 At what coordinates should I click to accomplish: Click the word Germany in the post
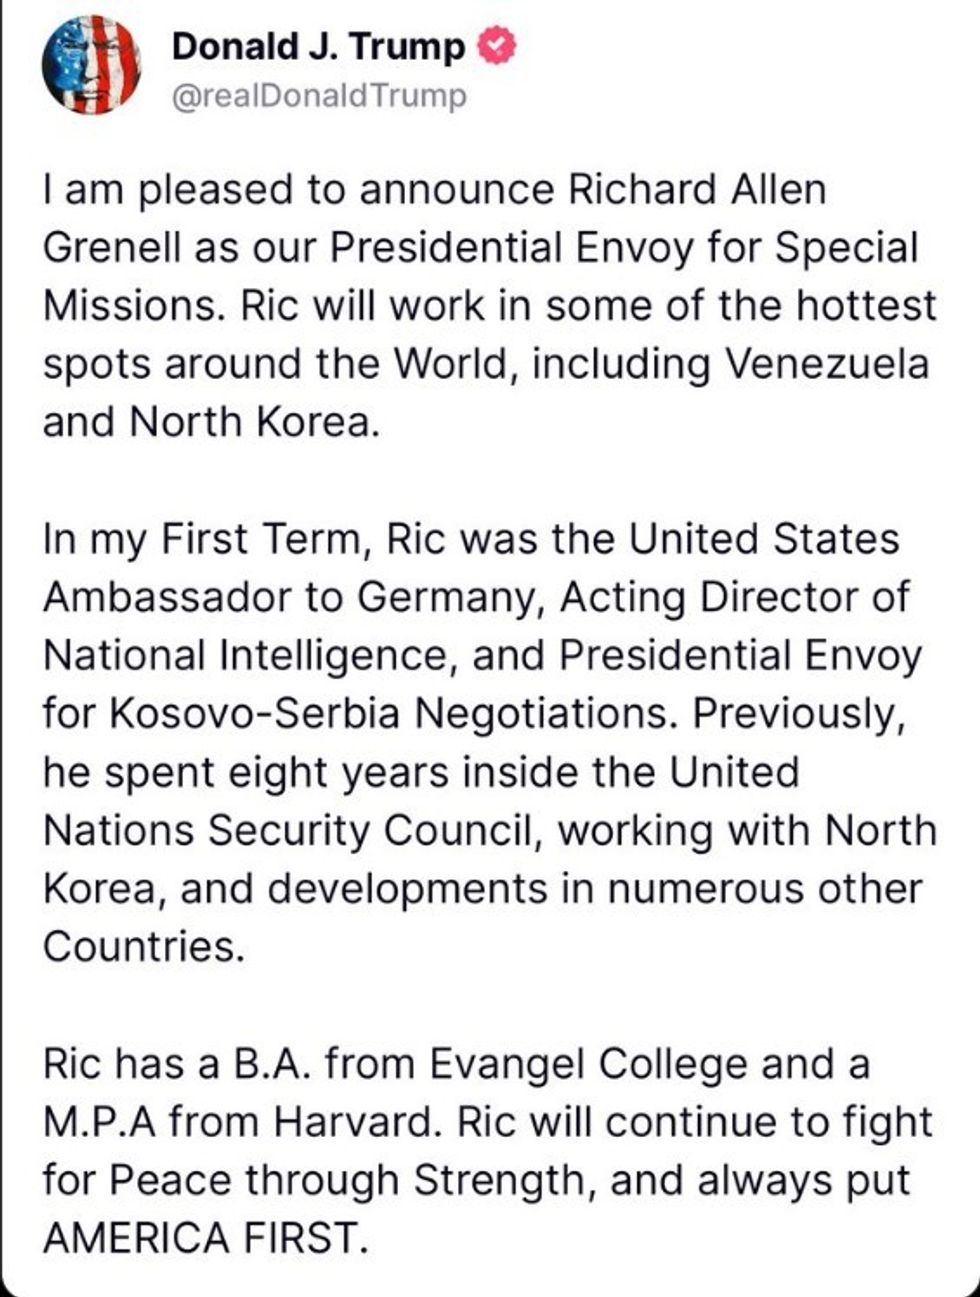pyautogui.click(x=449, y=597)
